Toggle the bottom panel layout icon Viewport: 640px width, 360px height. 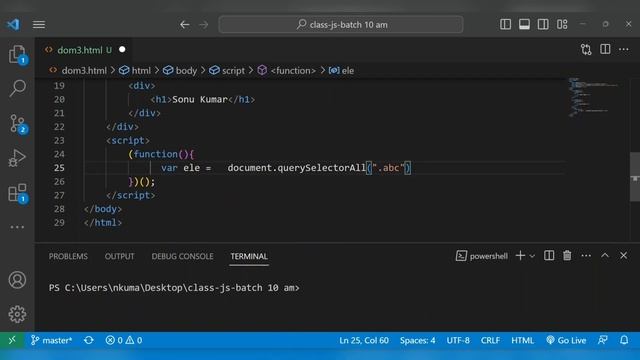coord(524,24)
